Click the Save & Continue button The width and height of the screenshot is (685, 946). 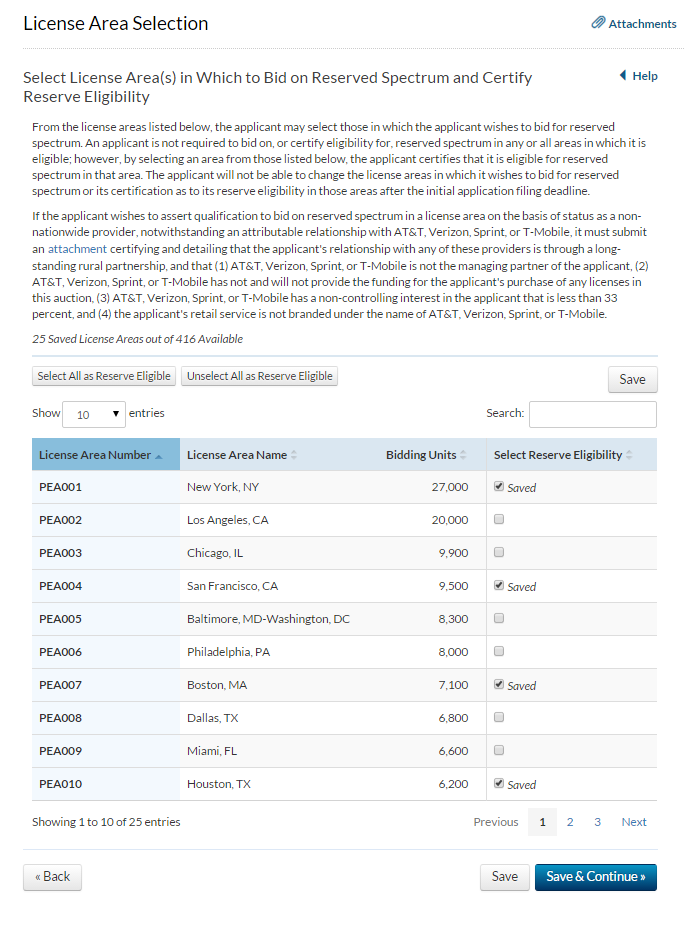click(x=595, y=877)
